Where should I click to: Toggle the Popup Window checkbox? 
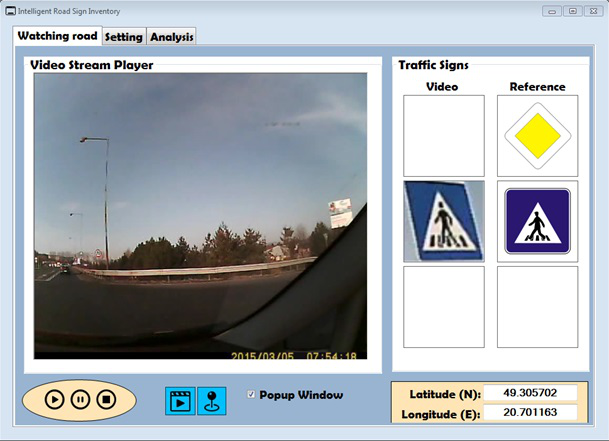pyautogui.click(x=251, y=394)
